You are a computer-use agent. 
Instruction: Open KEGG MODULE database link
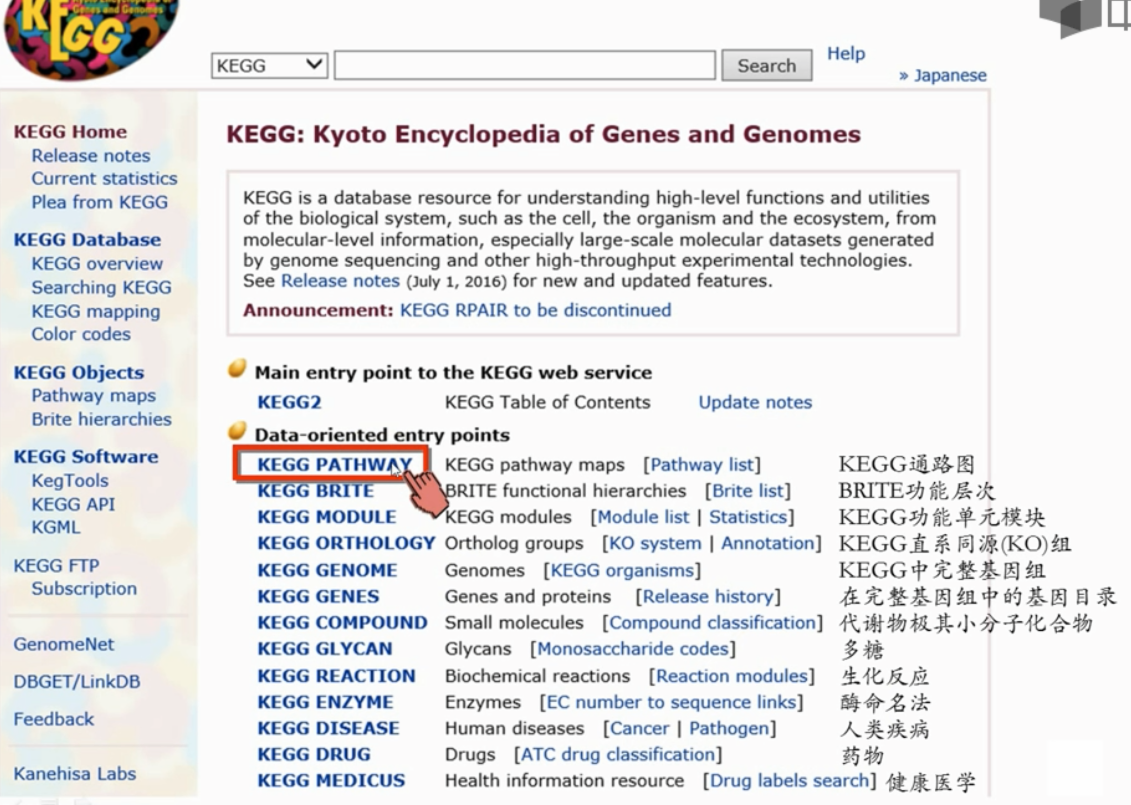pyautogui.click(x=327, y=517)
